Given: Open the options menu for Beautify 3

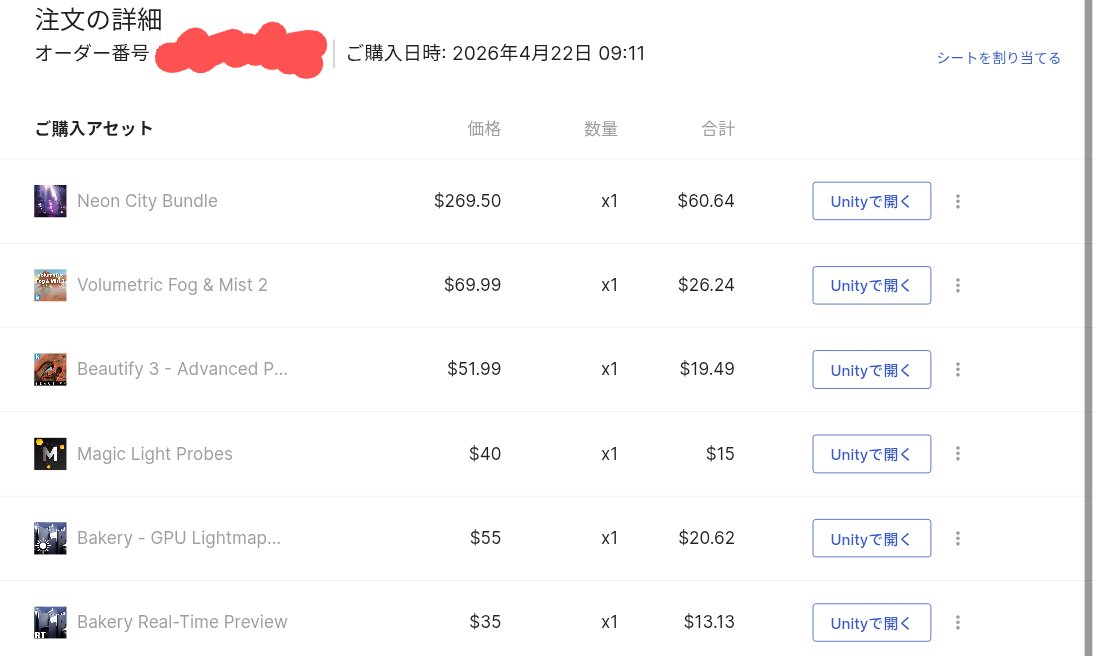Looking at the screenshot, I should [957, 369].
